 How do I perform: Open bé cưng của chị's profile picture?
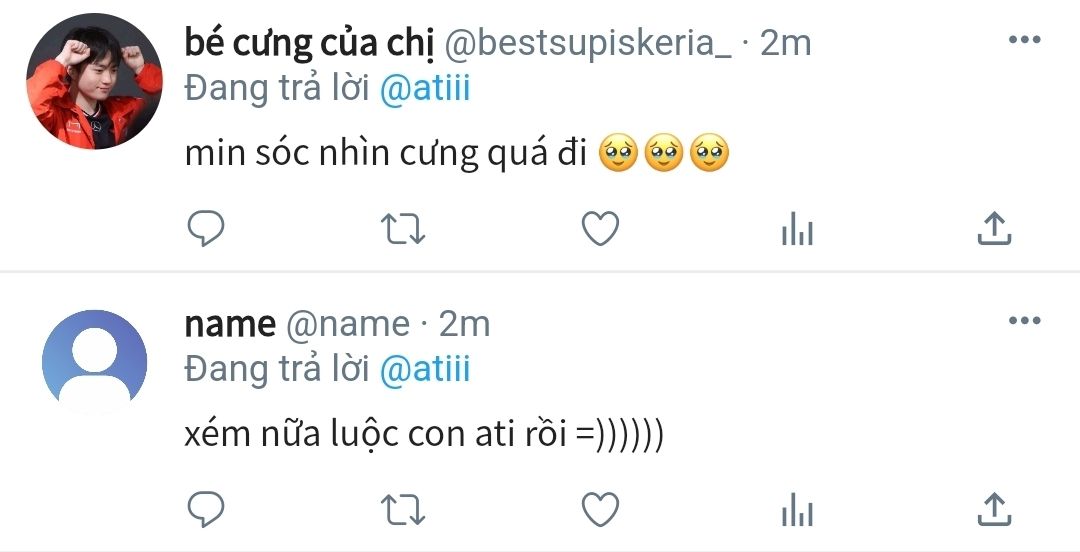(x=94, y=82)
